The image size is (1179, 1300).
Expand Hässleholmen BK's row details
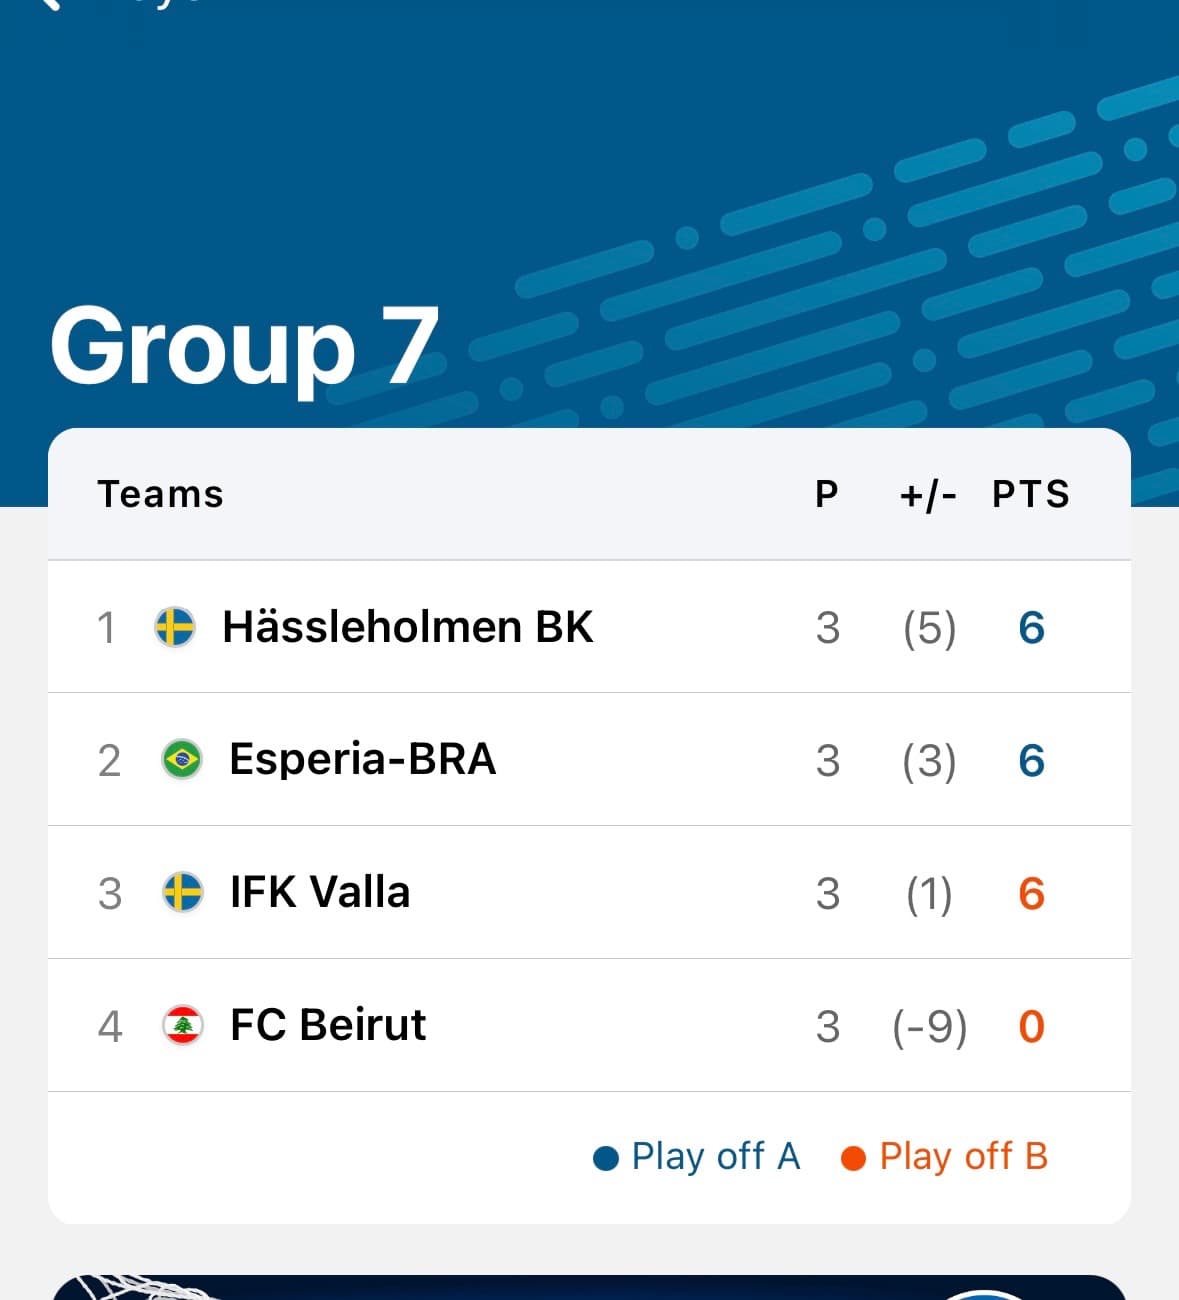click(x=590, y=627)
